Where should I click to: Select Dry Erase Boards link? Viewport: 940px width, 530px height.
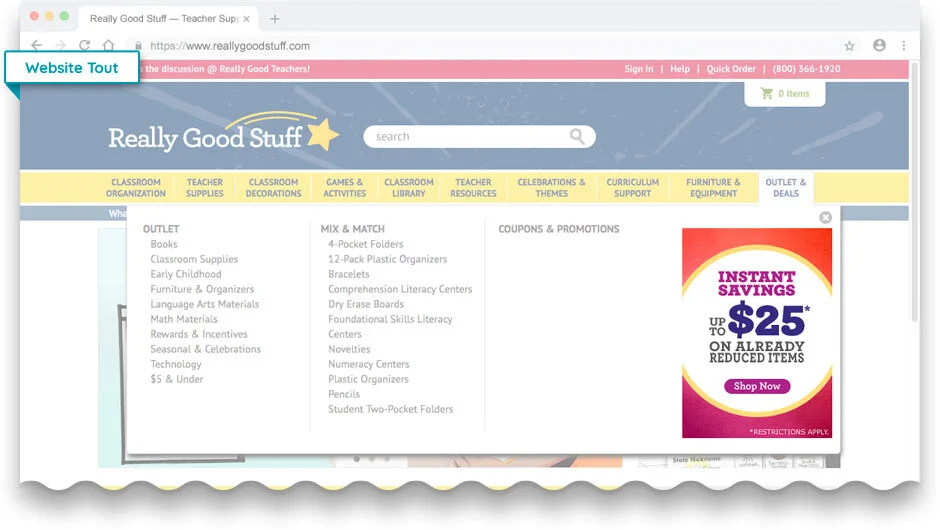[x=366, y=304]
